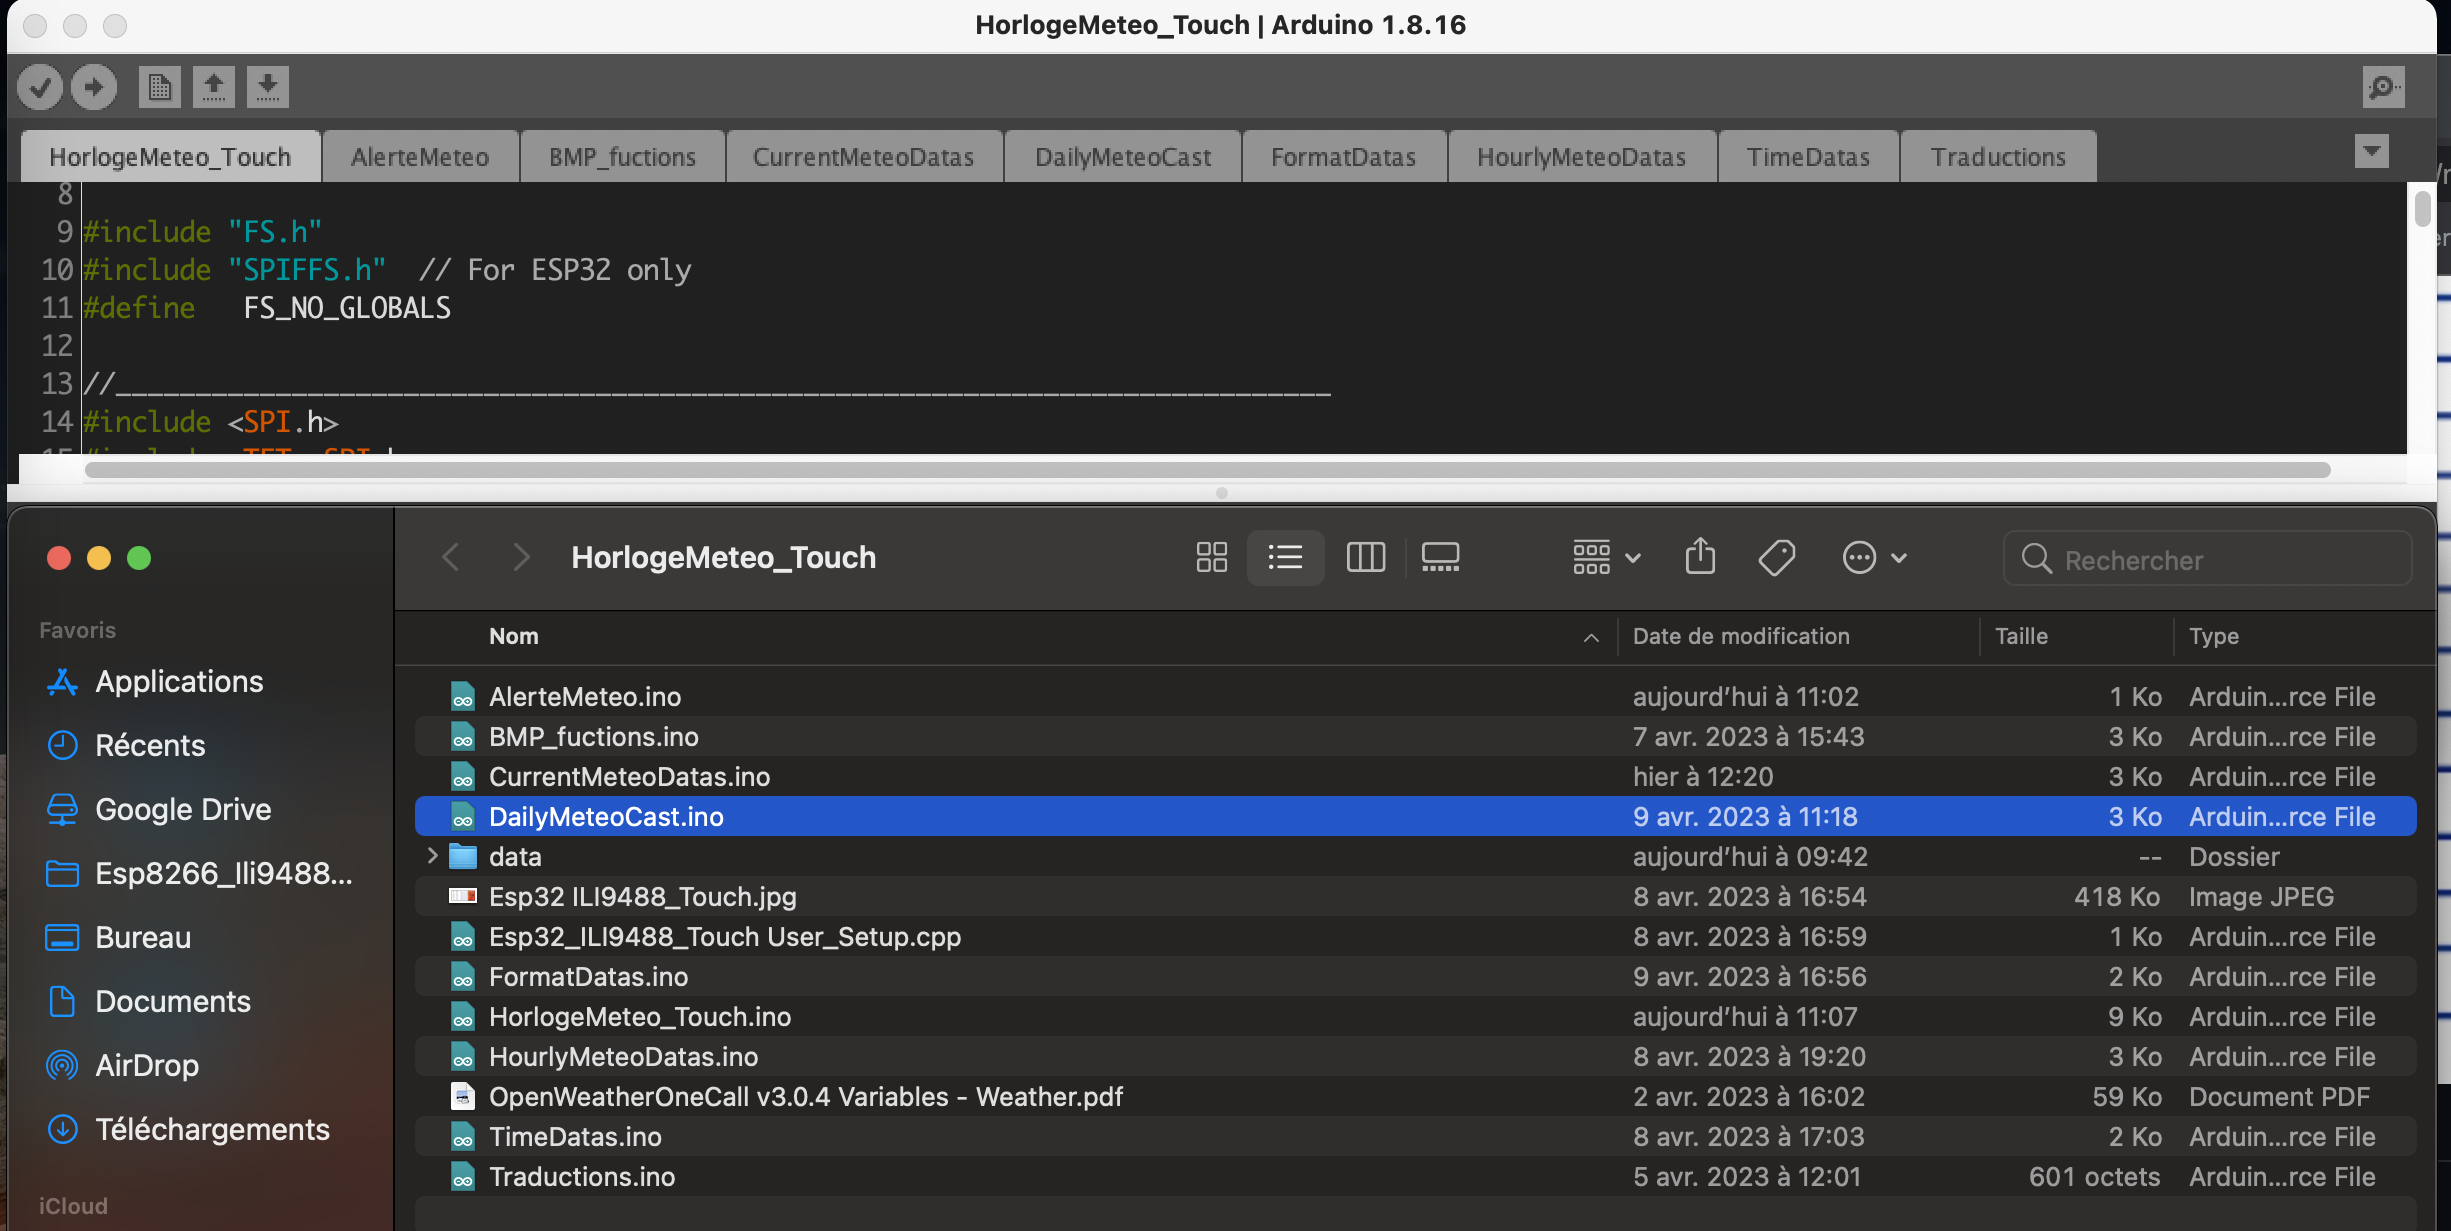Click the Finder share icon
The height and width of the screenshot is (1231, 2451).
tap(1700, 557)
